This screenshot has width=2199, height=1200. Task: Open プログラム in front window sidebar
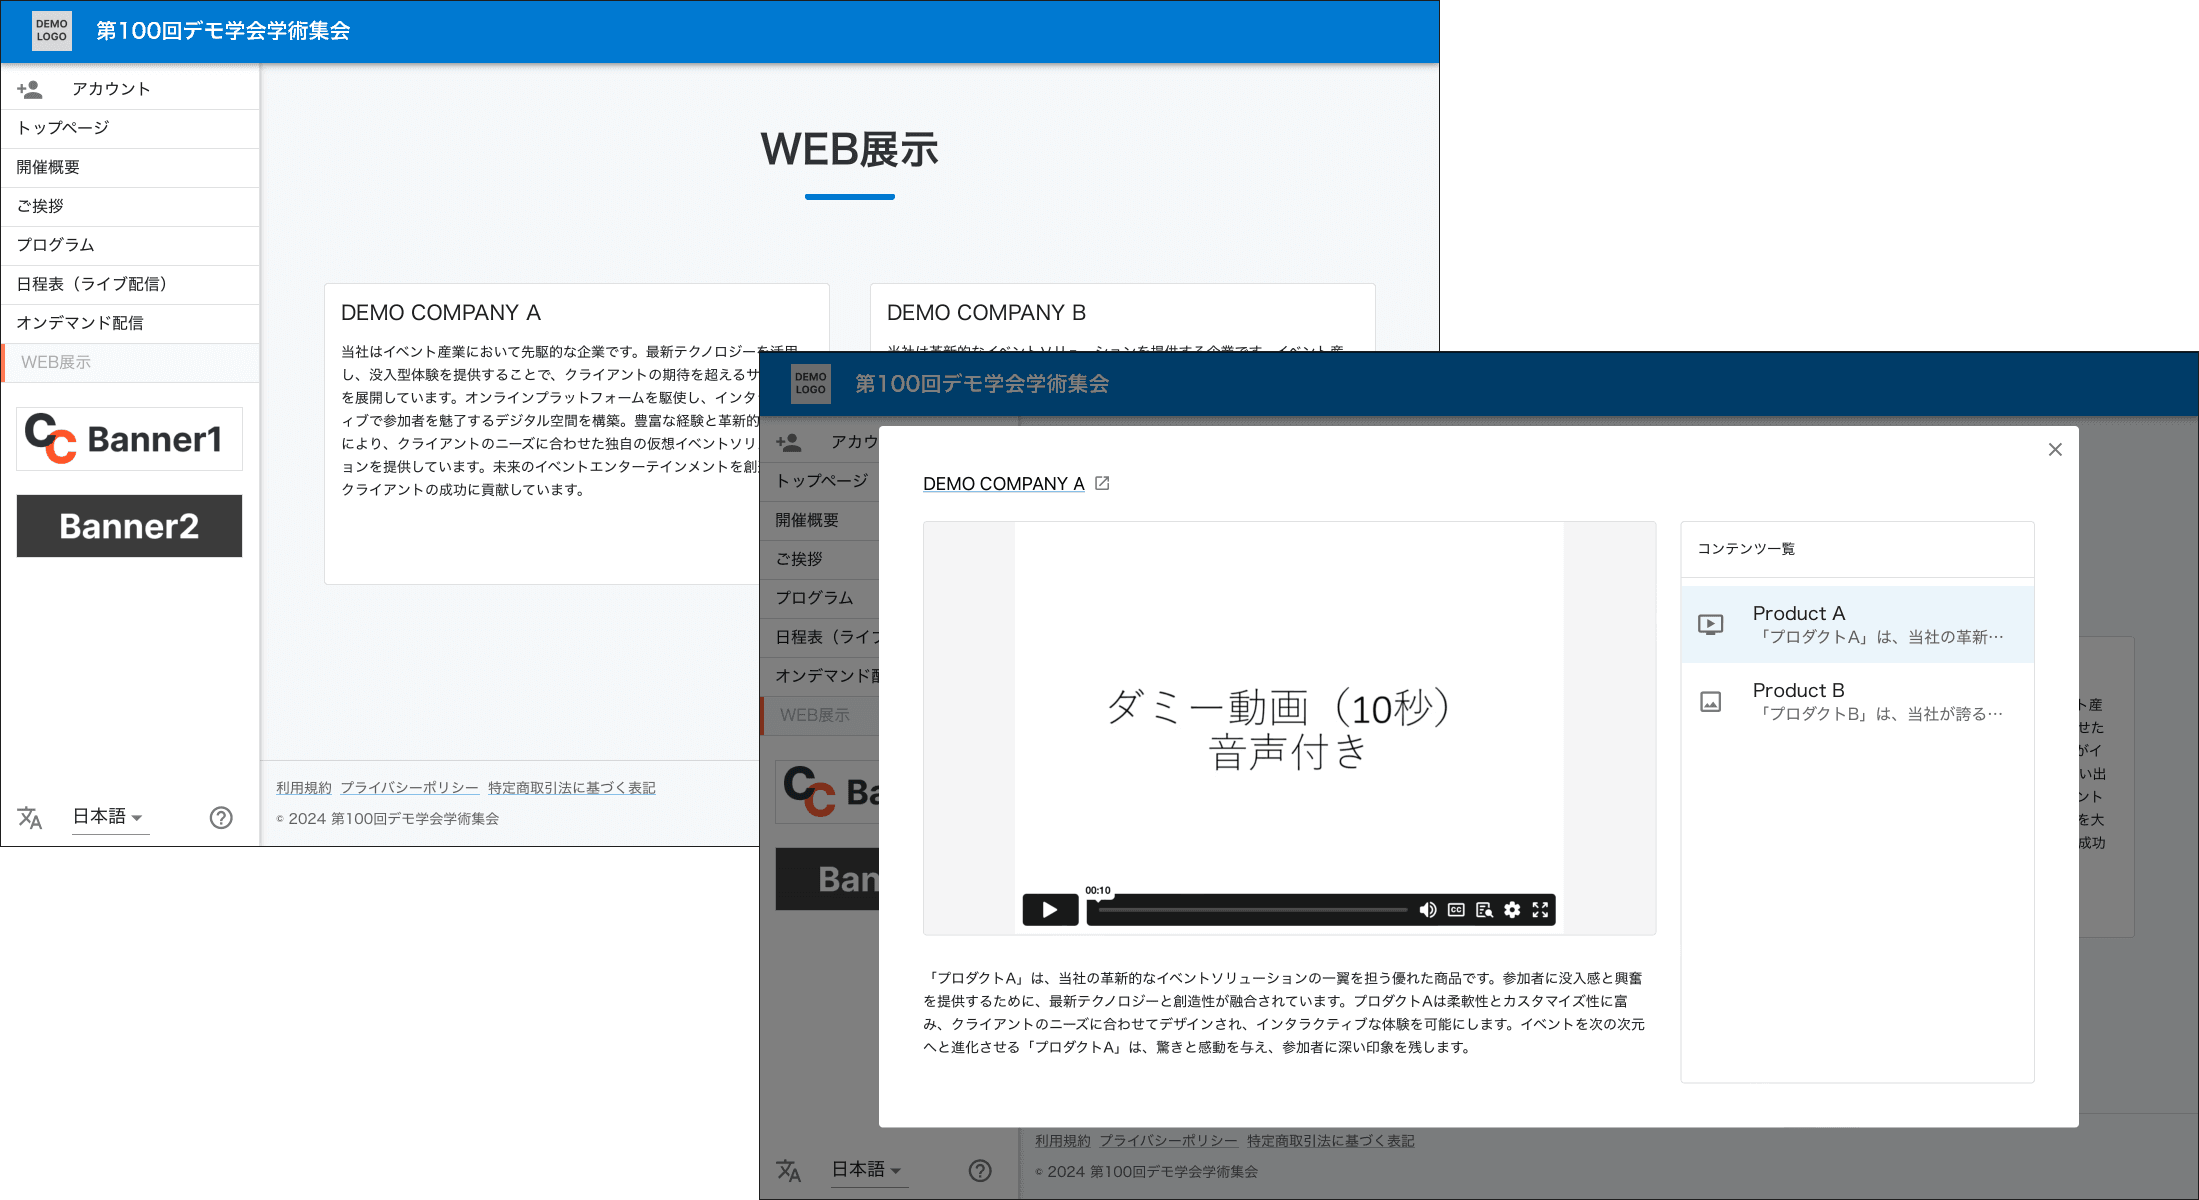[x=820, y=598]
